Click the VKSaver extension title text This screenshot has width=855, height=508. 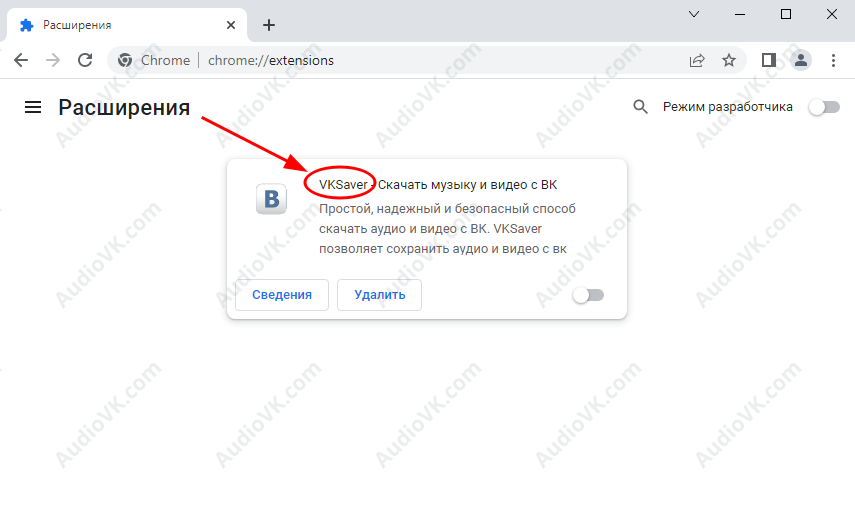[438, 185]
